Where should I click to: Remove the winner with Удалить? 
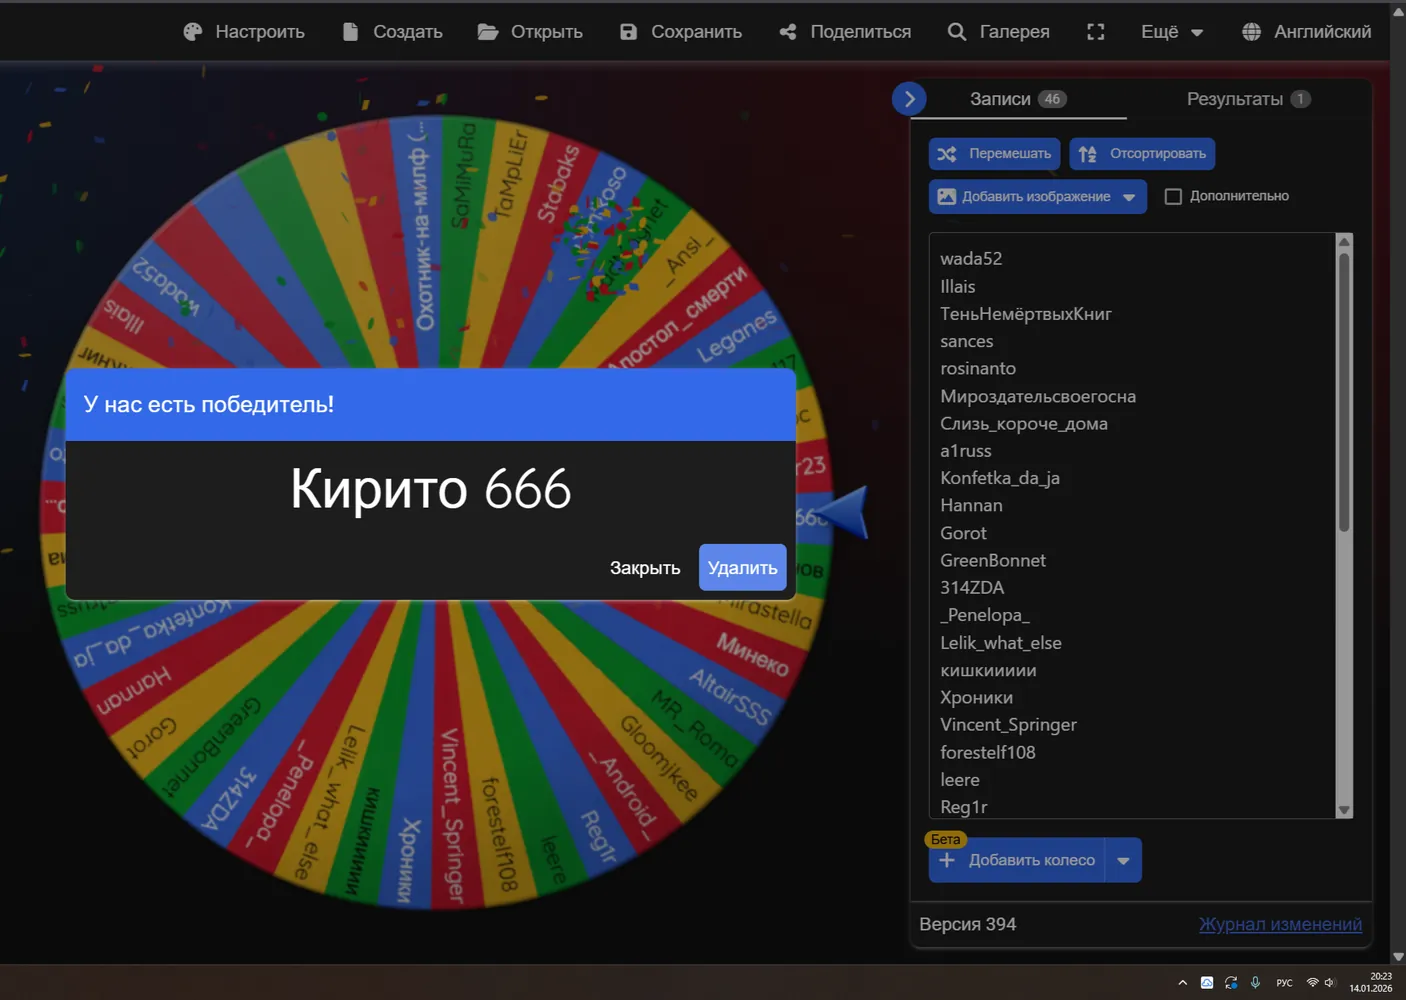tap(742, 568)
